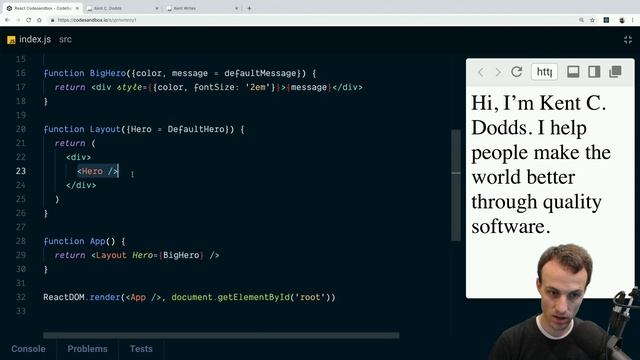Click the editor horizontal scrollbar

(x=221, y=336)
